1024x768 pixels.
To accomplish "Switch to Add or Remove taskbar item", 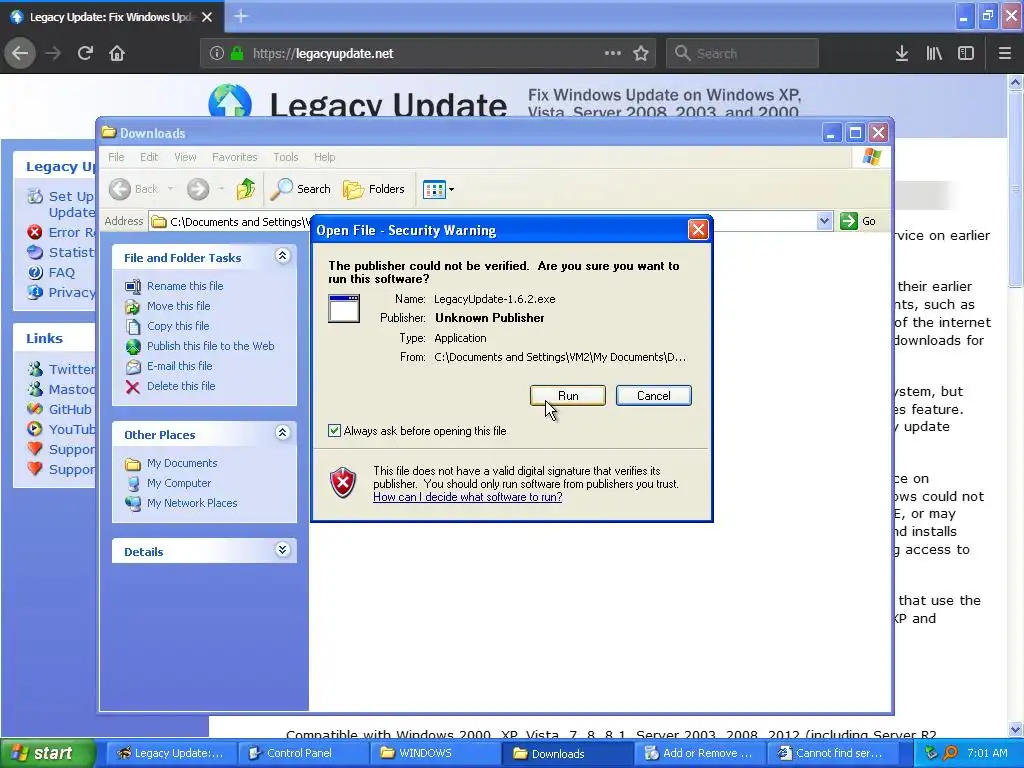I will 699,753.
